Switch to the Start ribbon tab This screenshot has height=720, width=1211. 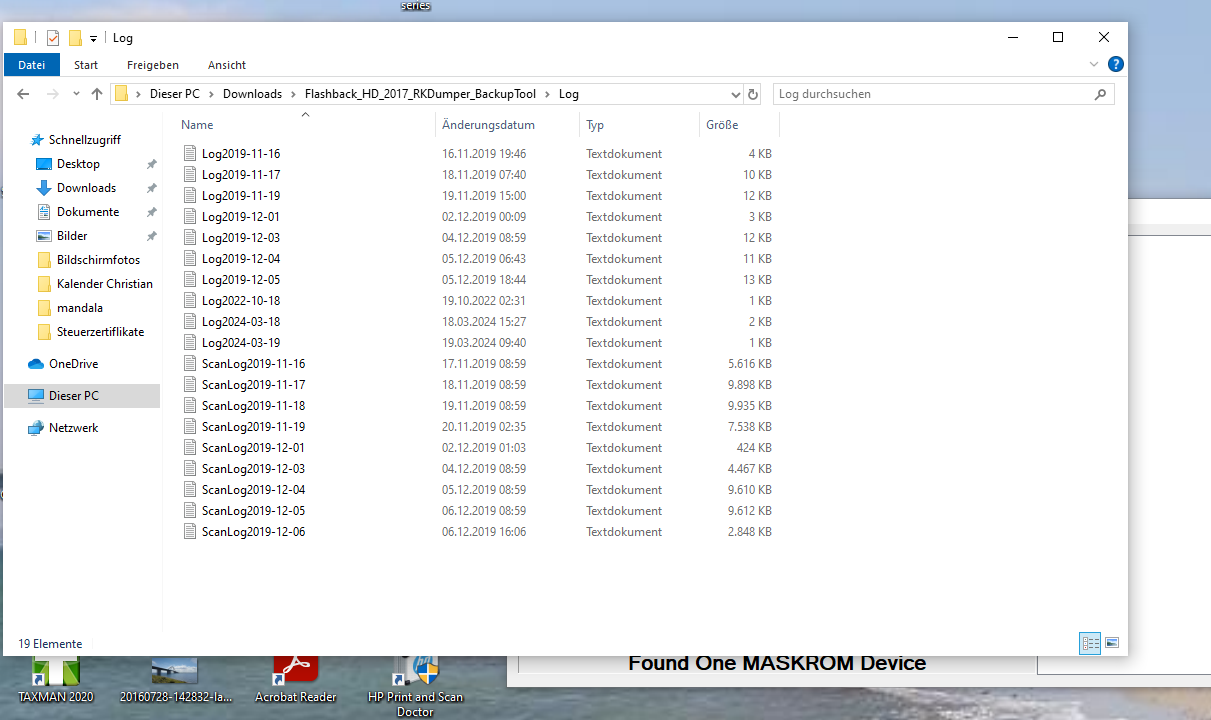click(86, 65)
